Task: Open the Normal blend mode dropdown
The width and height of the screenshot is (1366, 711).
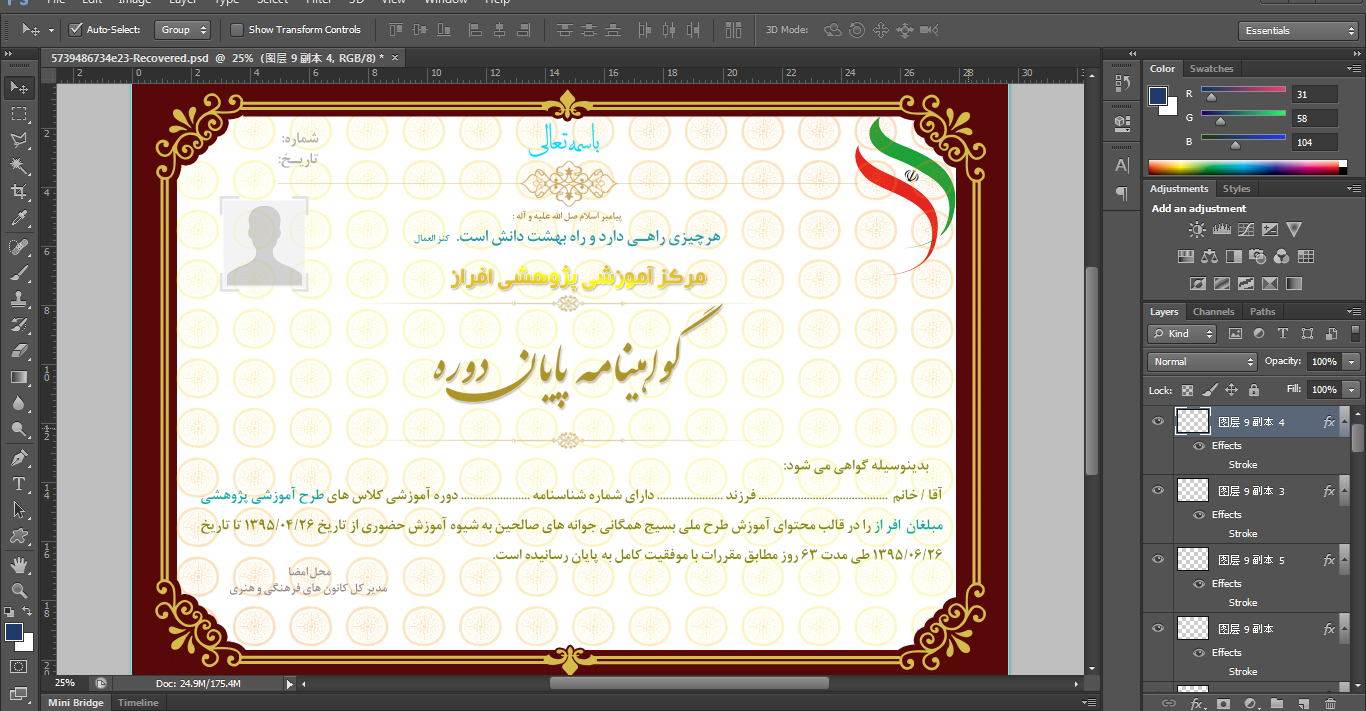Action: click(1202, 362)
